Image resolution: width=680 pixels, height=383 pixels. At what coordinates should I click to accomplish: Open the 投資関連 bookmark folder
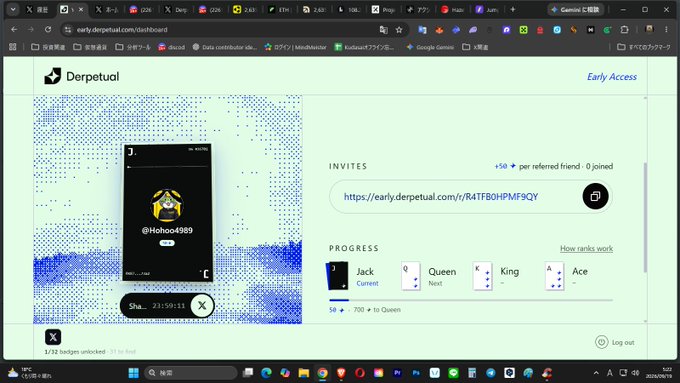coord(48,47)
